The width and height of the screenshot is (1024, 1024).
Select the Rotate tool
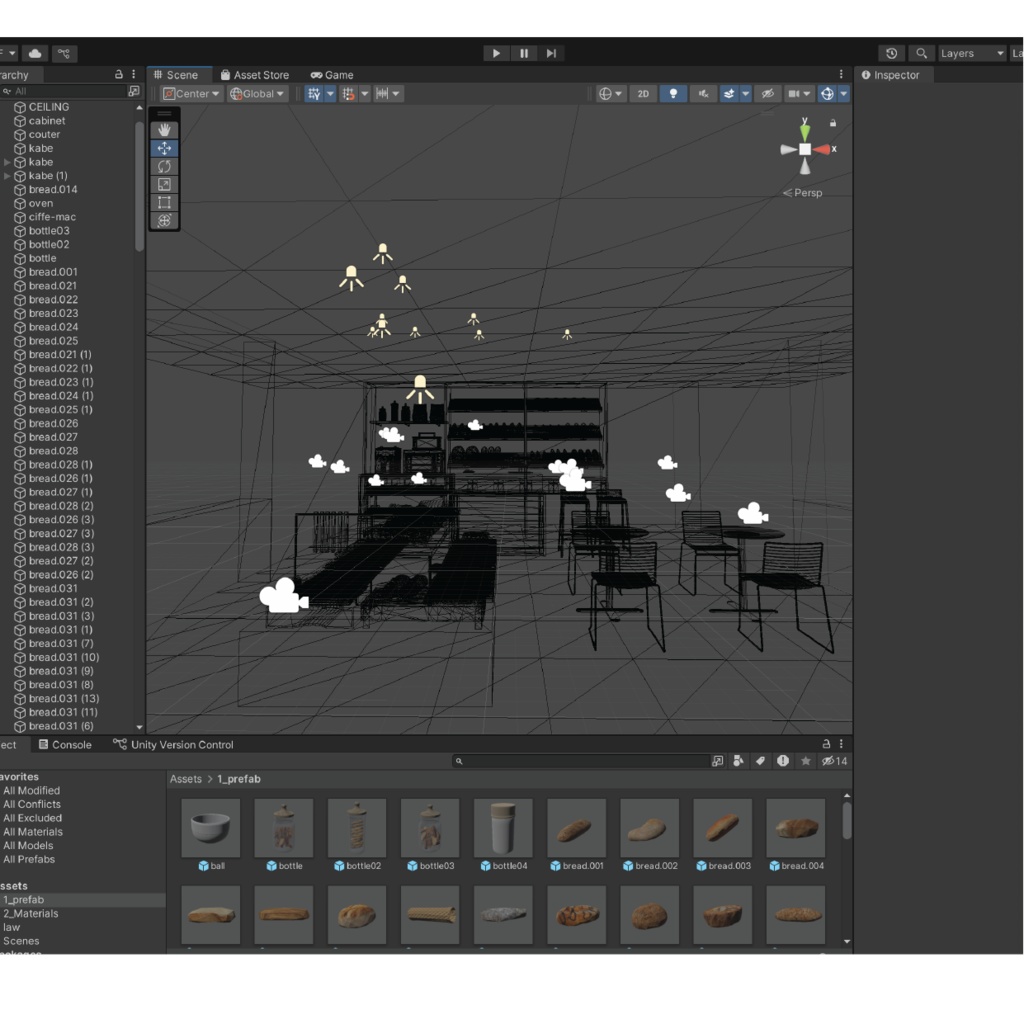click(164, 166)
